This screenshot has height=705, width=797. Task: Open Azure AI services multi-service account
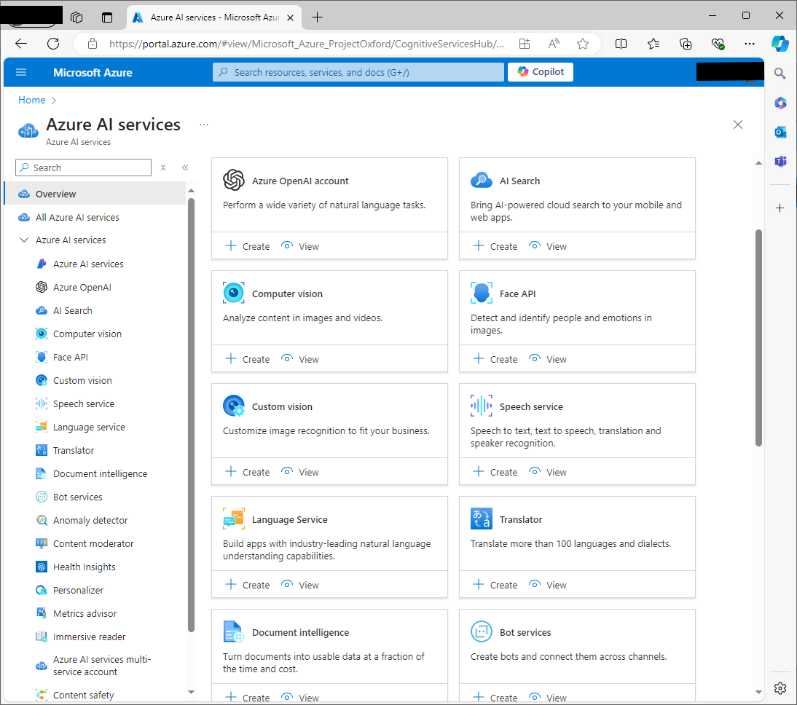click(x=102, y=665)
